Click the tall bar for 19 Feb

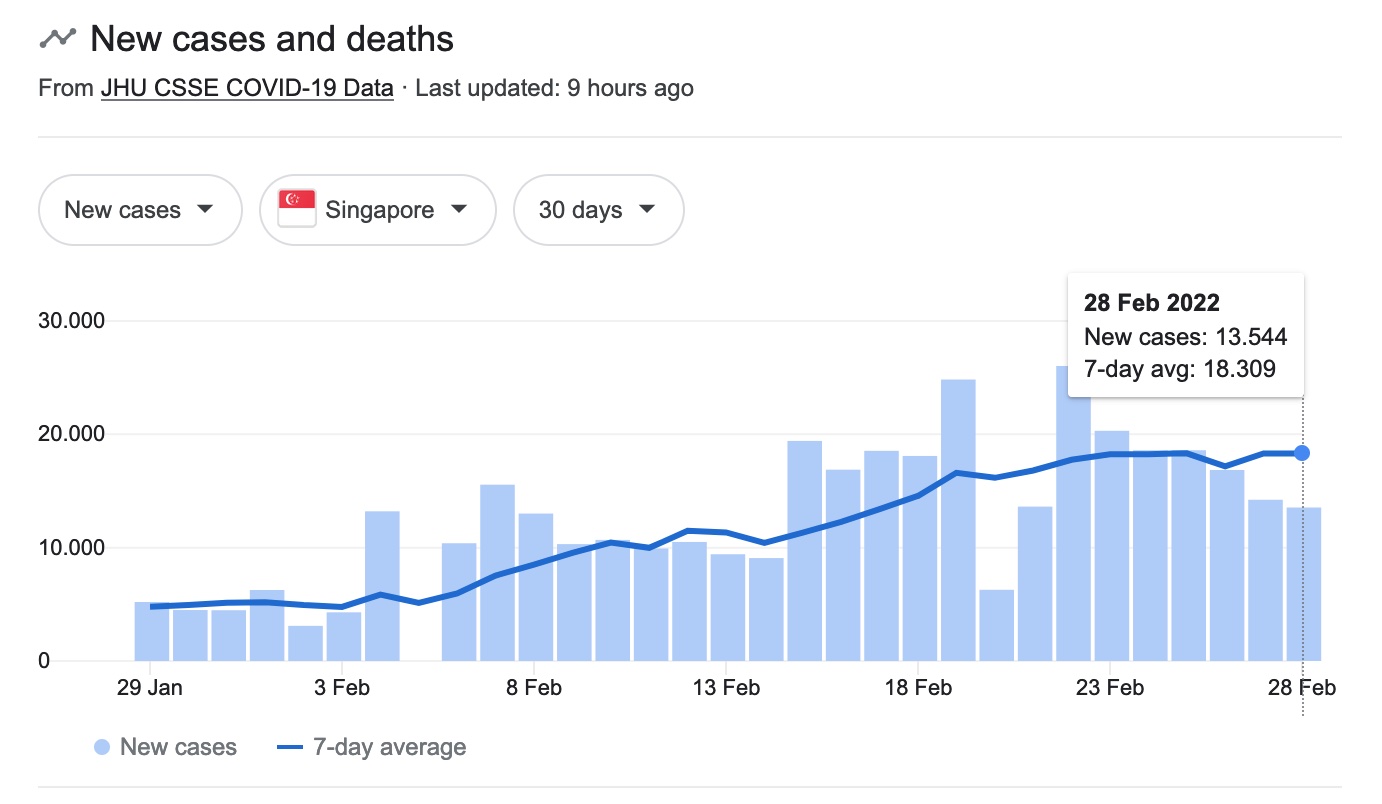(957, 520)
